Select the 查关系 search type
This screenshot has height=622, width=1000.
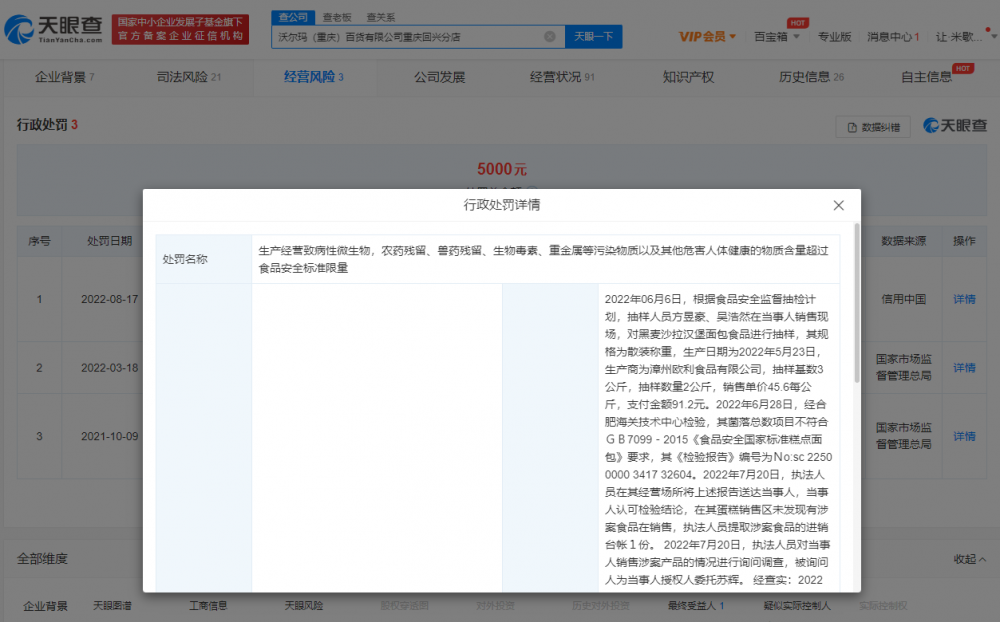380,17
